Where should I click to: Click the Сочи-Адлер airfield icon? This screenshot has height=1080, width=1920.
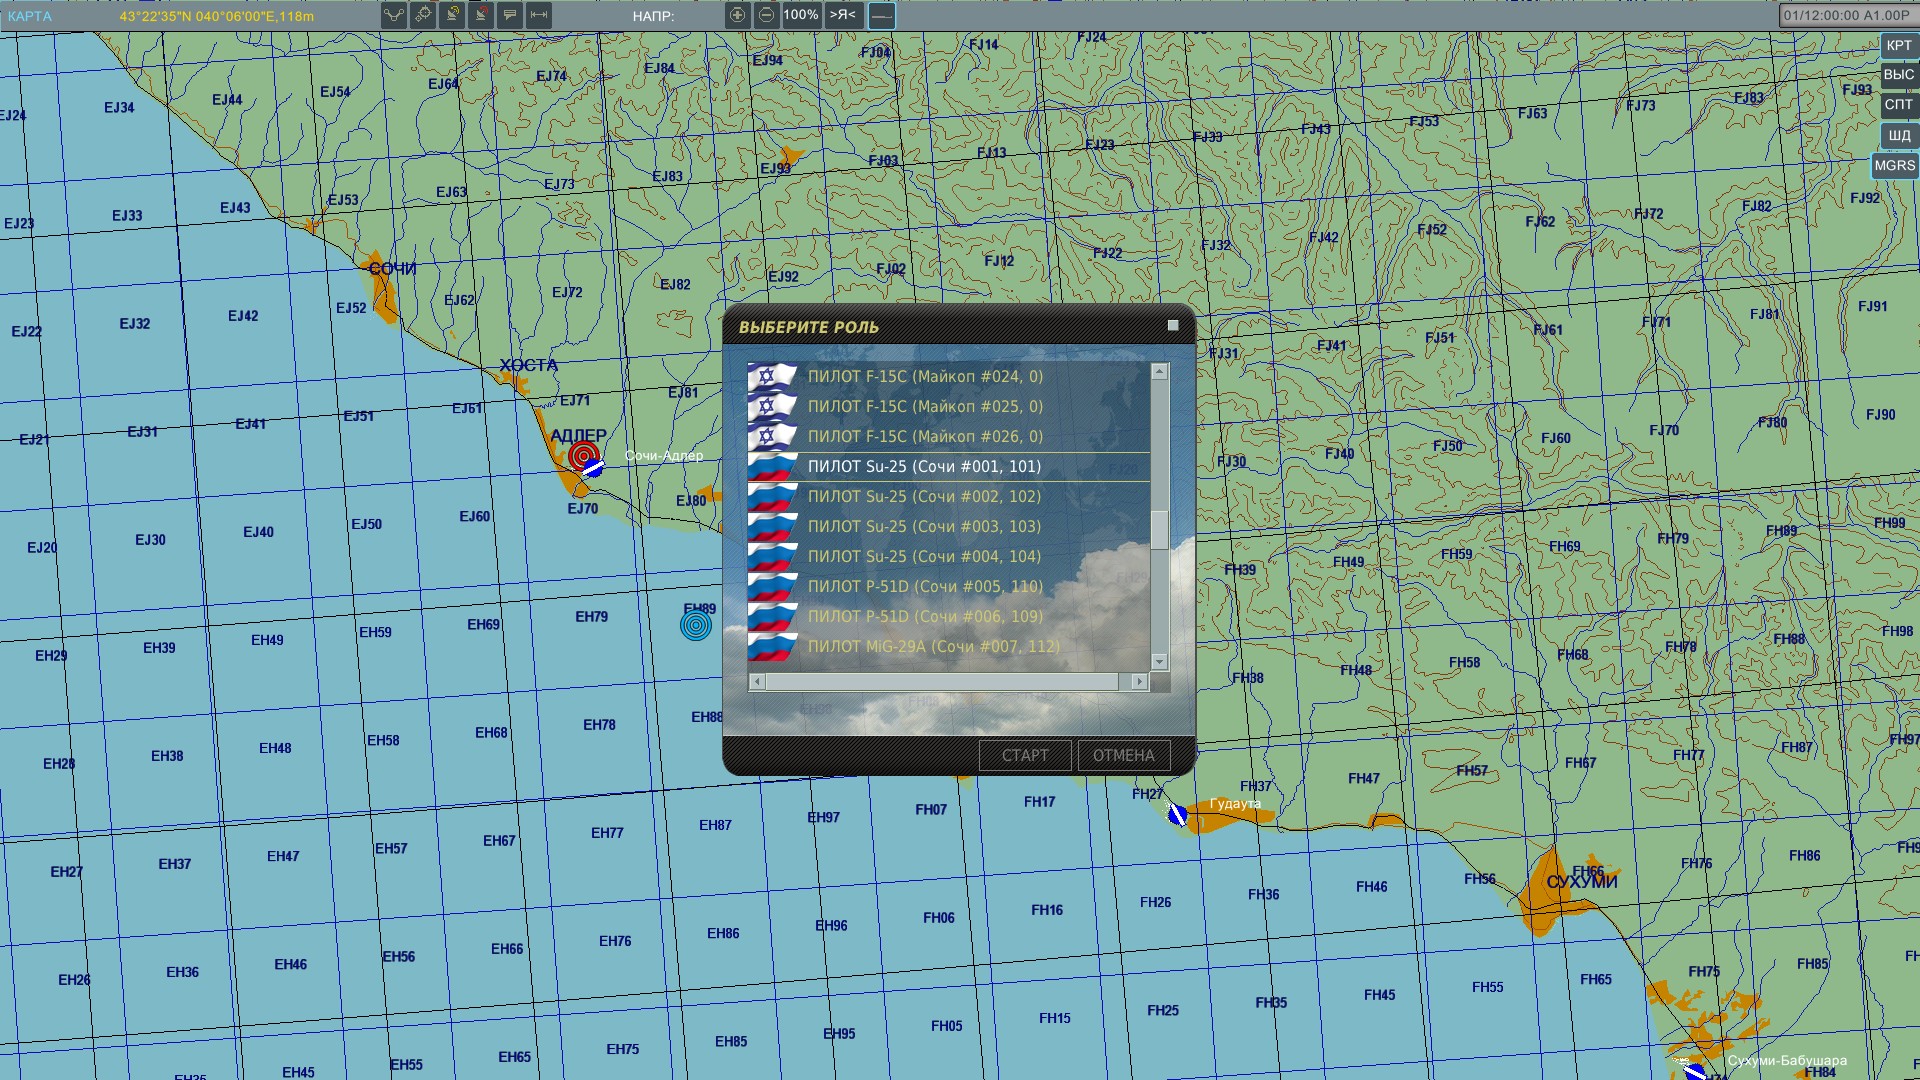pos(593,467)
